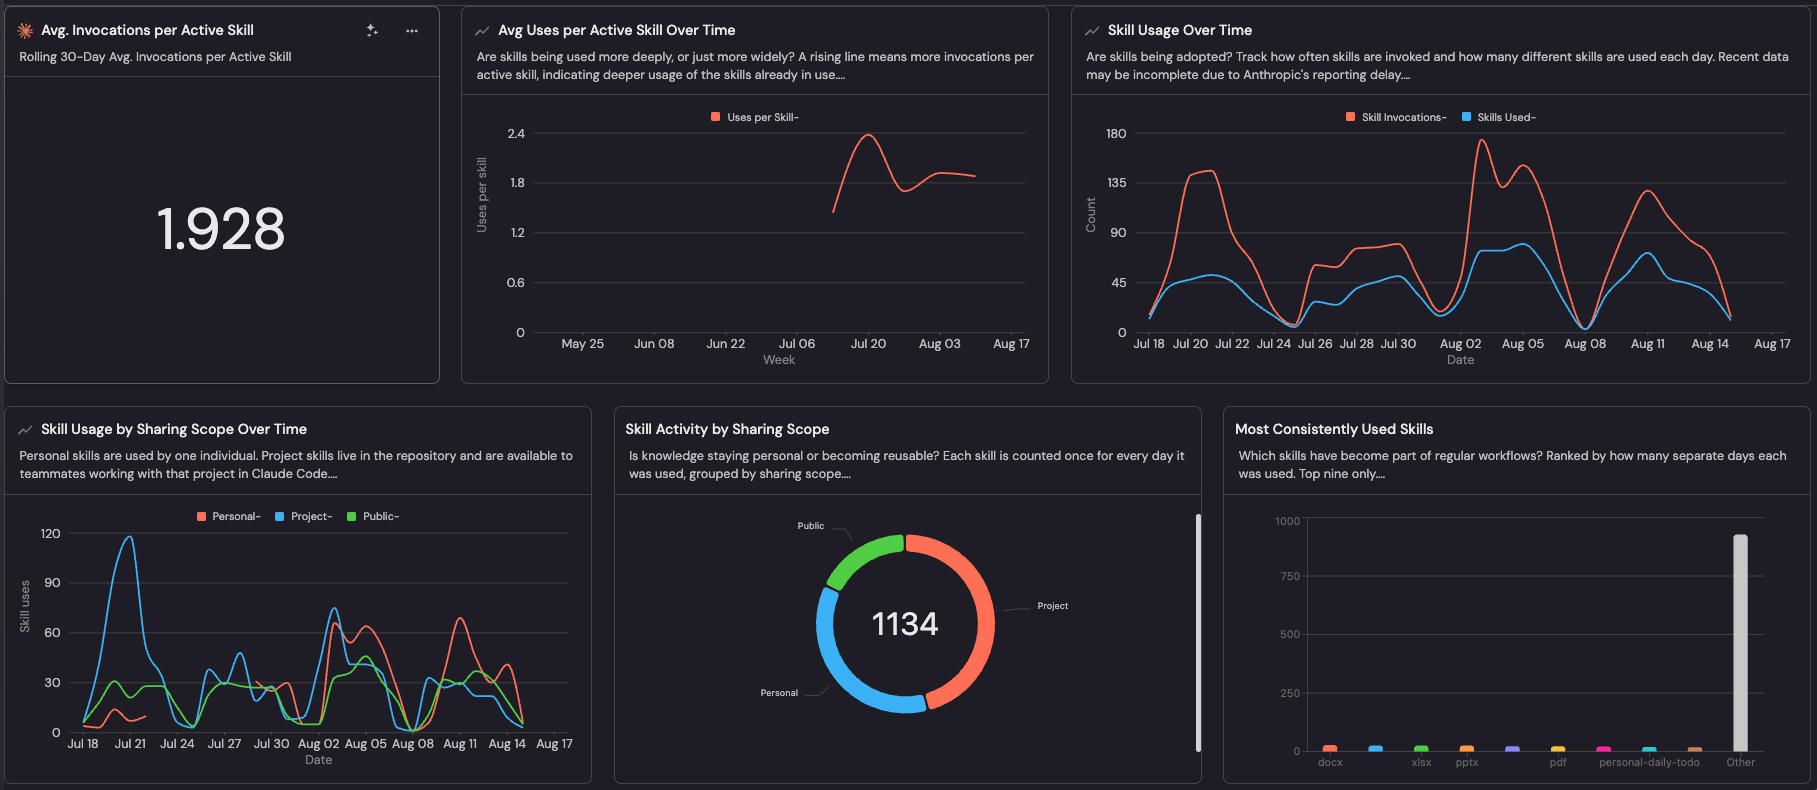Viewport: 1817px width, 790px height.
Task: Click the 1134 total inside the donut
Action: [x=905, y=624]
